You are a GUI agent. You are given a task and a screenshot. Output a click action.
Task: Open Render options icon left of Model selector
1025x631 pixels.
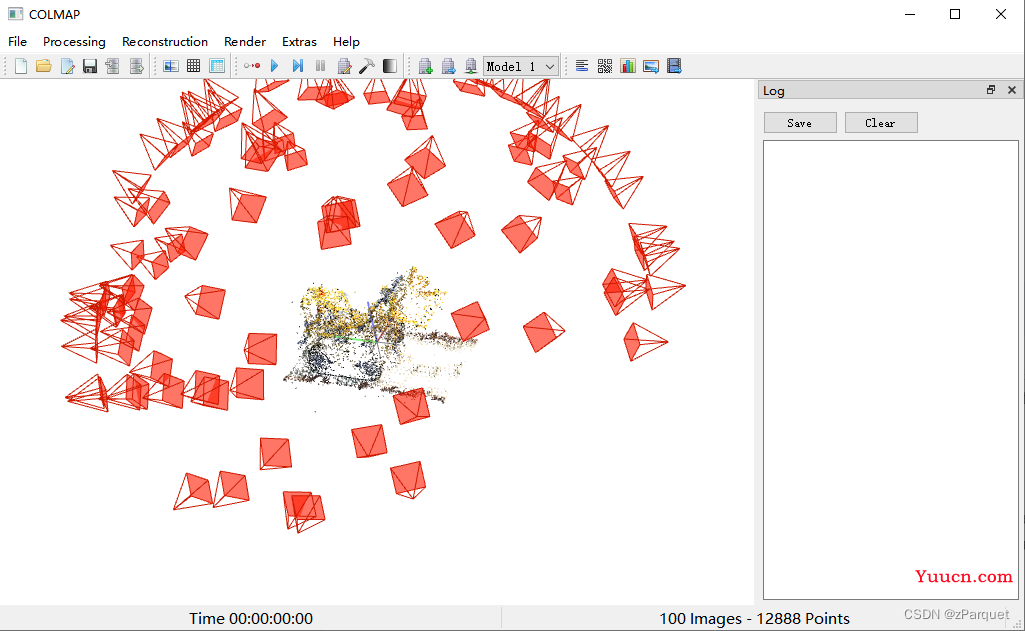click(471, 66)
